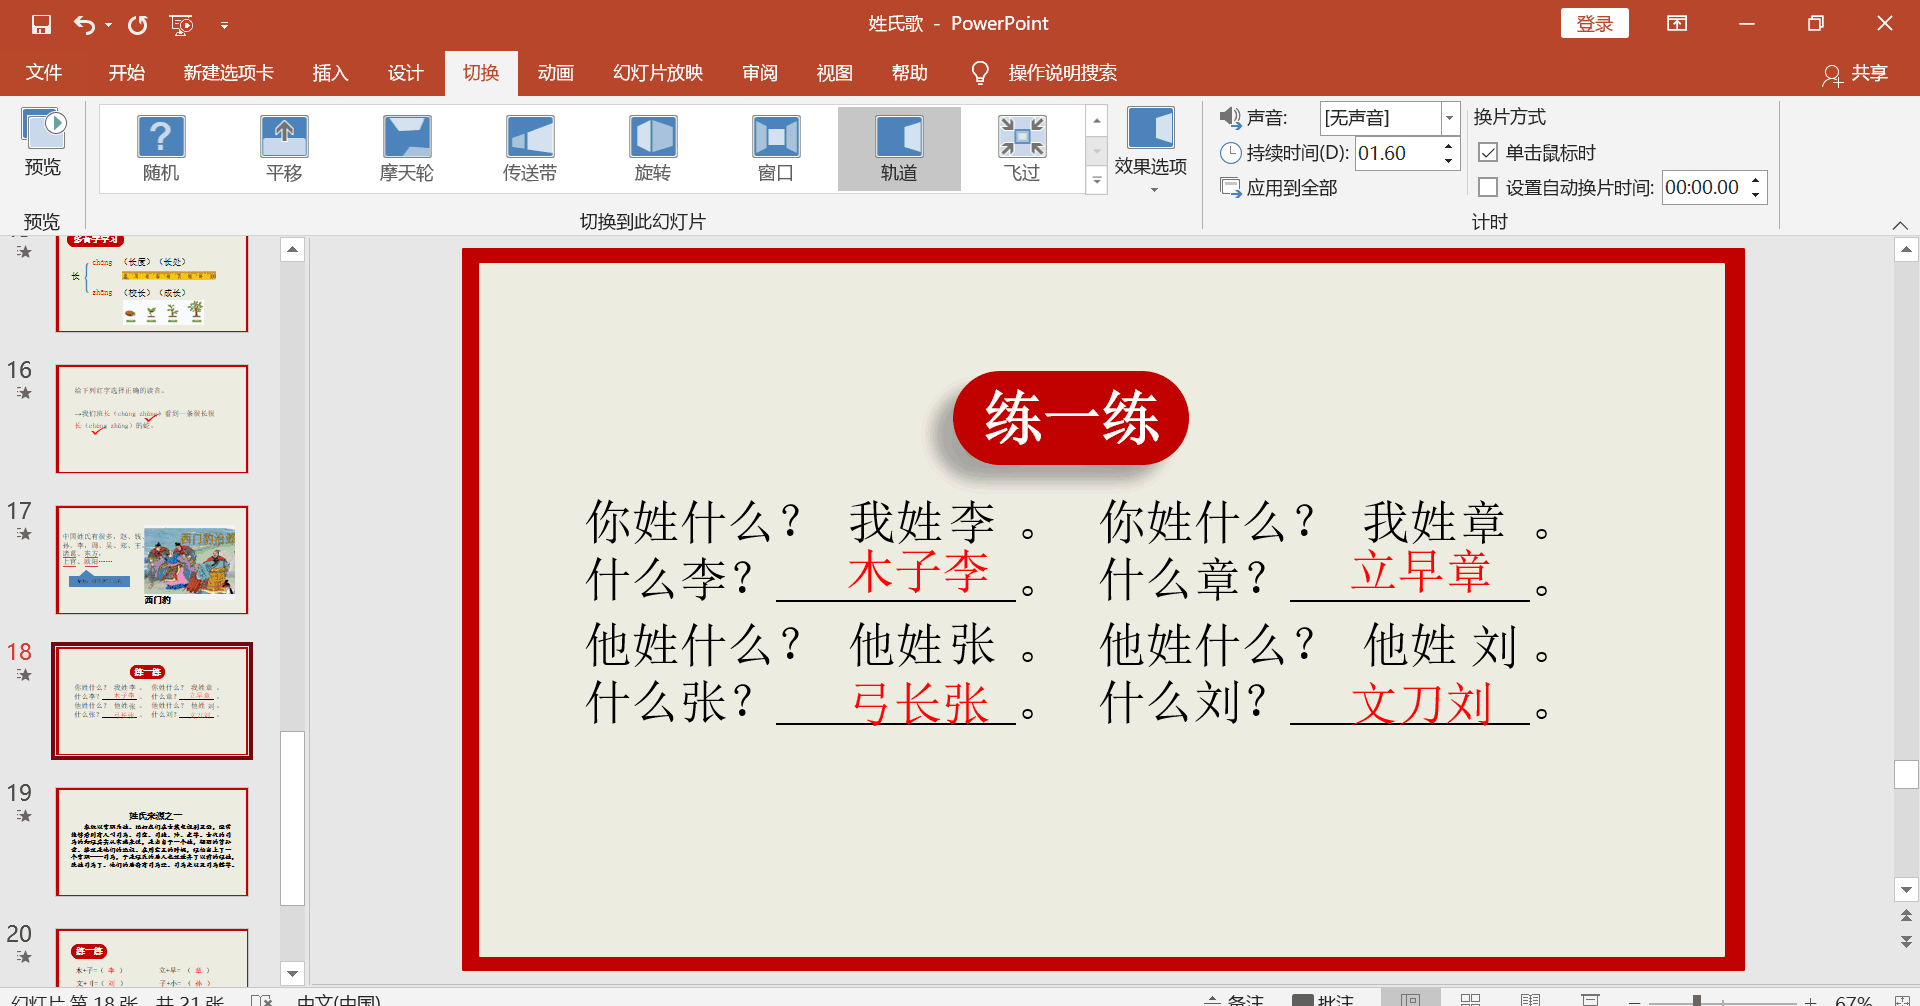Click transition star icon under slide 16

[x=24, y=393]
